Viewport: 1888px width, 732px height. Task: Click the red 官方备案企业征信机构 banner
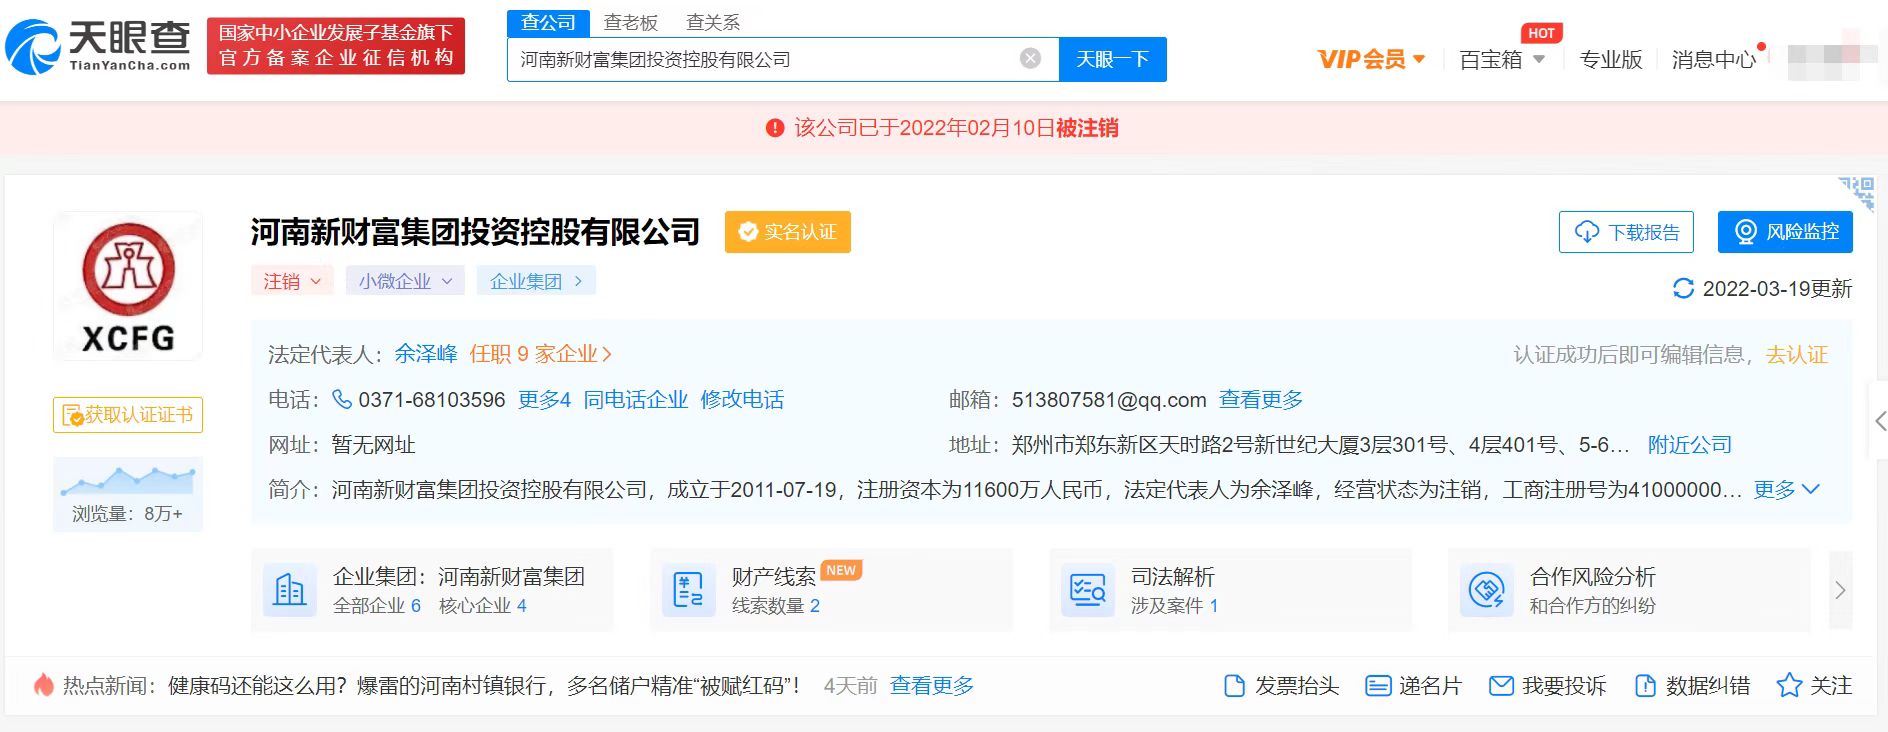coord(336,46)
